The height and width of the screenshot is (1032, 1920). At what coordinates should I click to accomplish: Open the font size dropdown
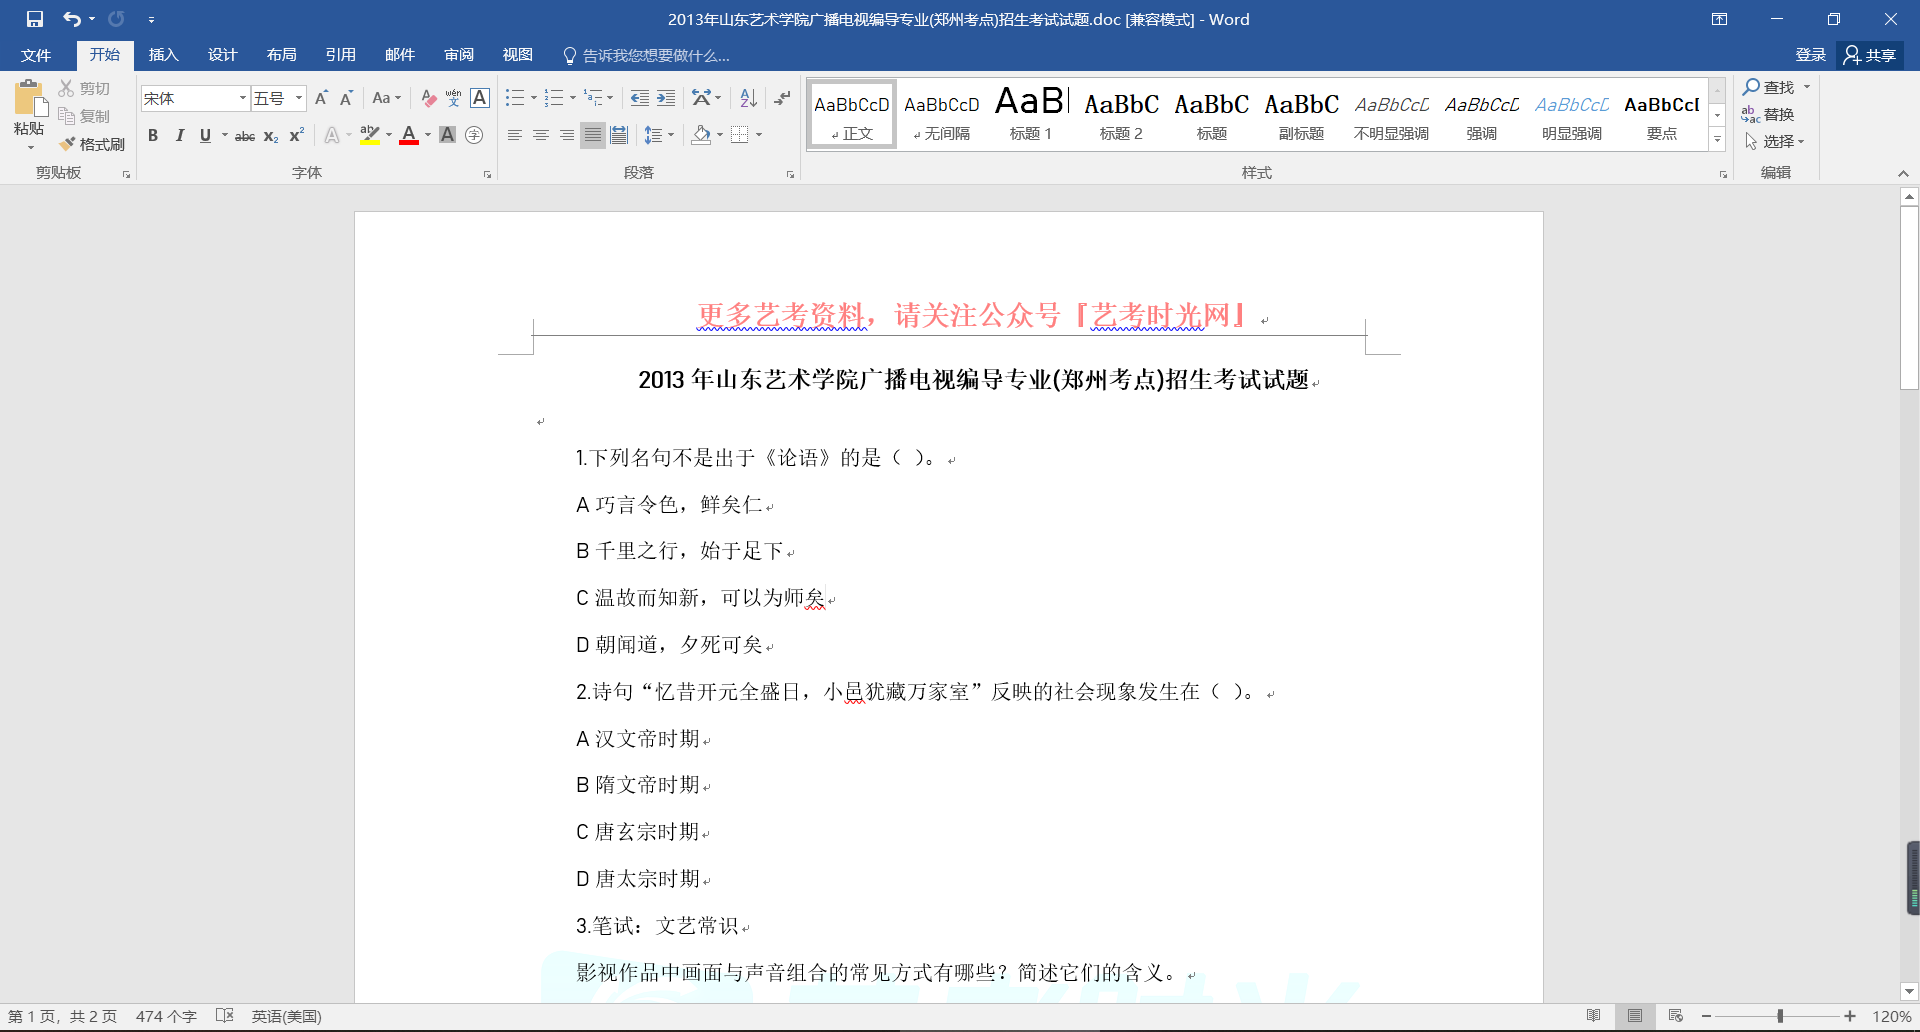tap(298, 98)
